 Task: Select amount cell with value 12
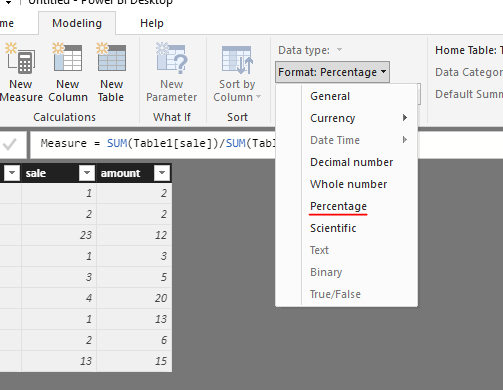point(134,235)
